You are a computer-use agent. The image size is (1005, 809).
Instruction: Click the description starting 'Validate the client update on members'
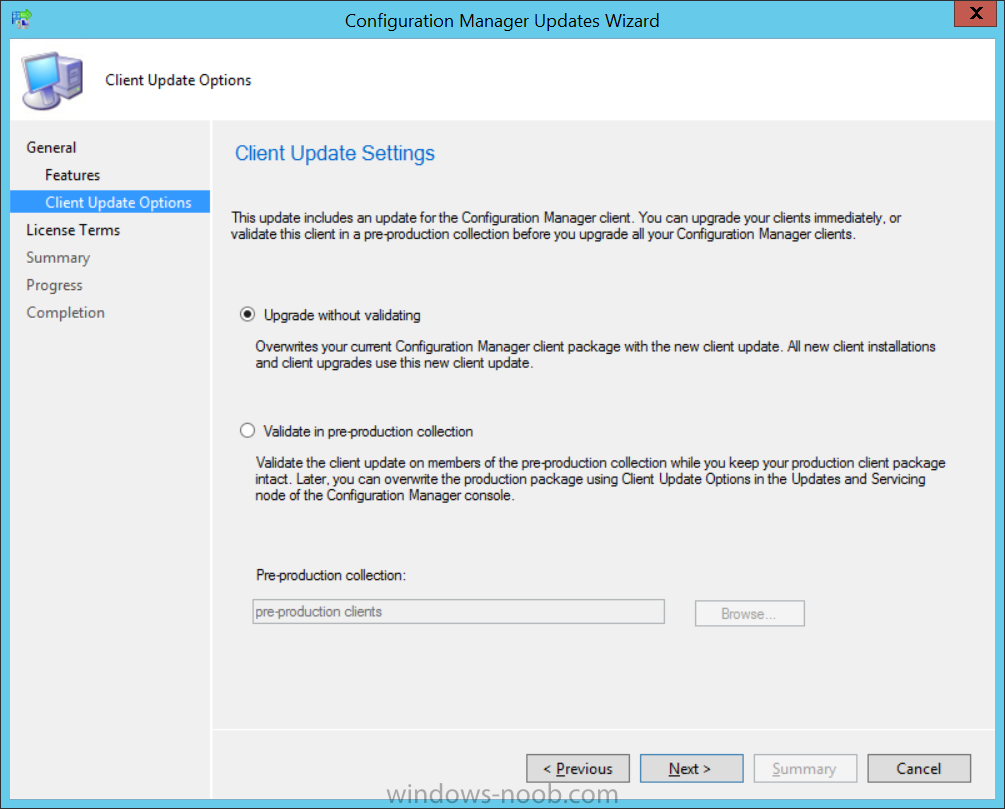[x=601, y=479]
